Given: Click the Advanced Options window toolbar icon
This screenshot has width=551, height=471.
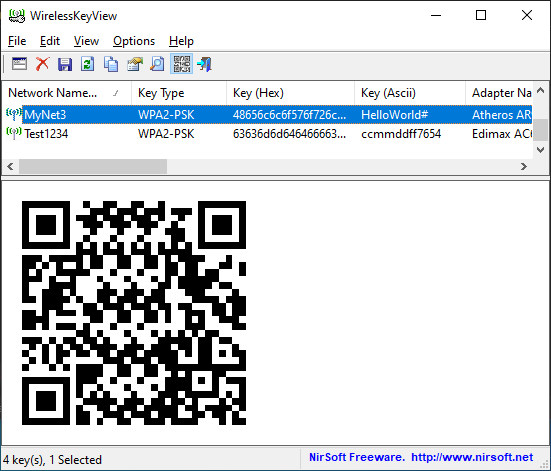Looking at the screenshot, I should [19, 64].
